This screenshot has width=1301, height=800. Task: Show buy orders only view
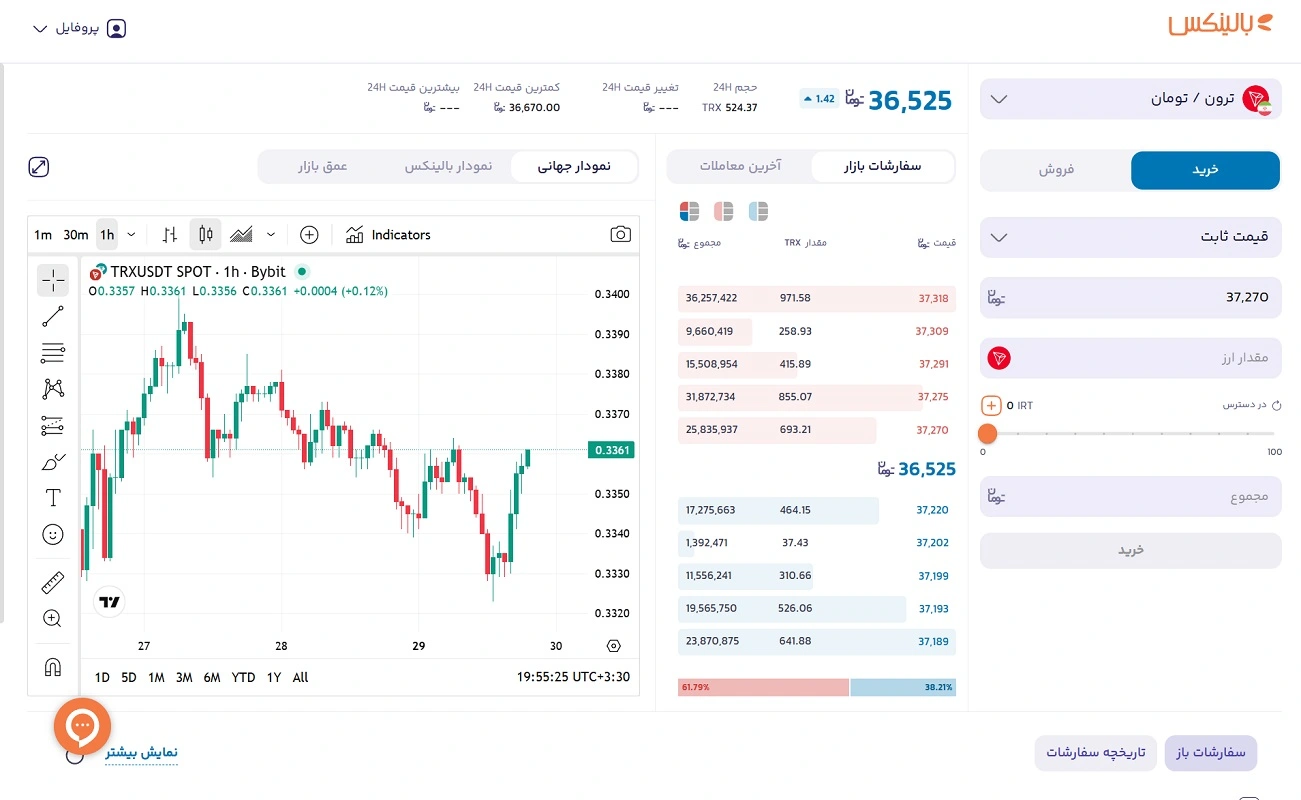click(758, 211)
